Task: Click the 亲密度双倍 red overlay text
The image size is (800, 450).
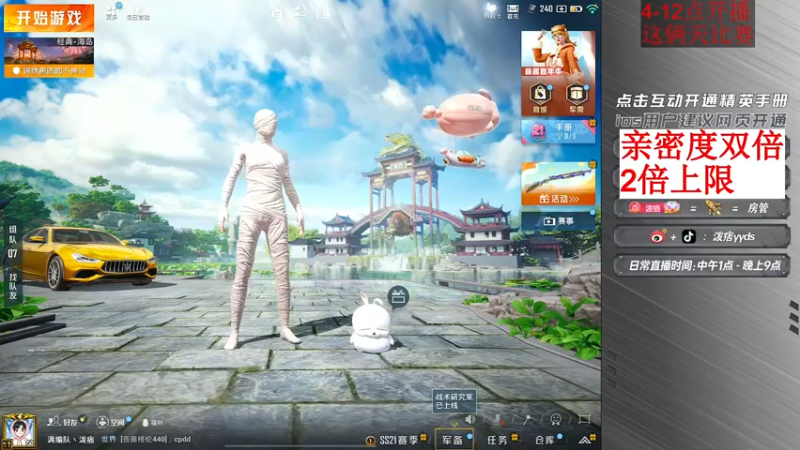Action: [x=701, y=145]
